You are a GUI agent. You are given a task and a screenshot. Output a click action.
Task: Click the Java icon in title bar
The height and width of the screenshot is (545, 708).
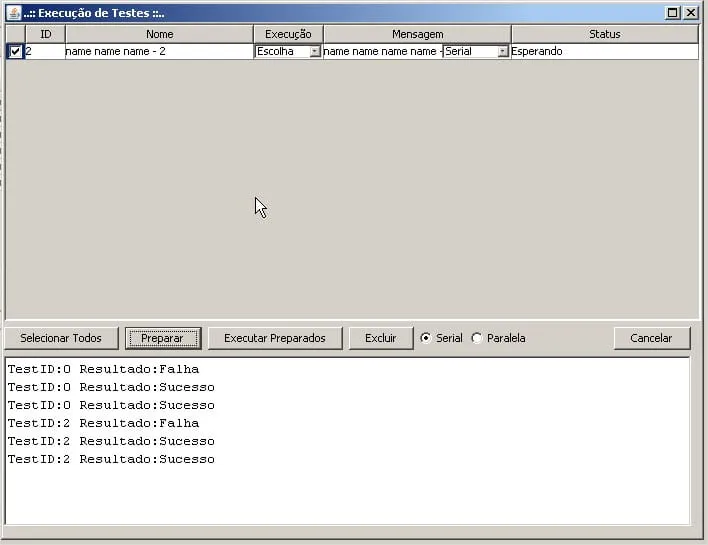pos(14,13)
